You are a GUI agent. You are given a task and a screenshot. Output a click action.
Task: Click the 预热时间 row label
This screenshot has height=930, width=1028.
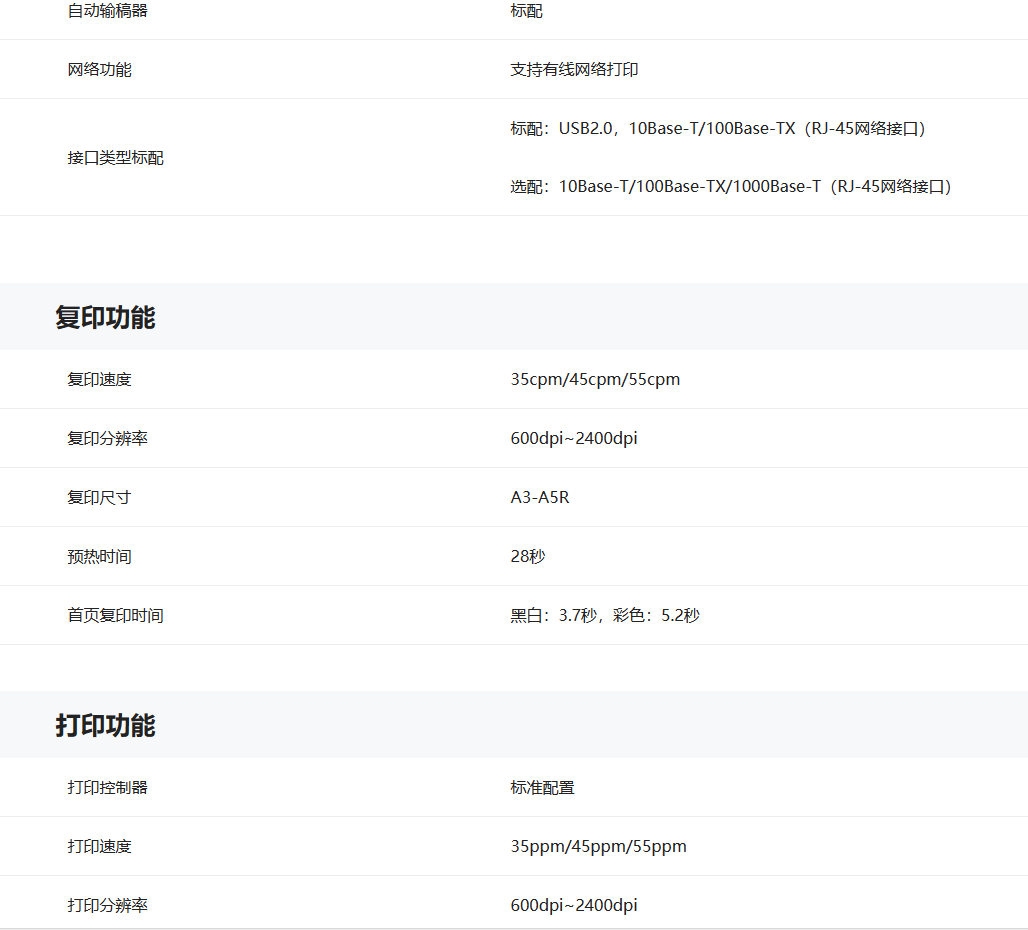(99, 557)
